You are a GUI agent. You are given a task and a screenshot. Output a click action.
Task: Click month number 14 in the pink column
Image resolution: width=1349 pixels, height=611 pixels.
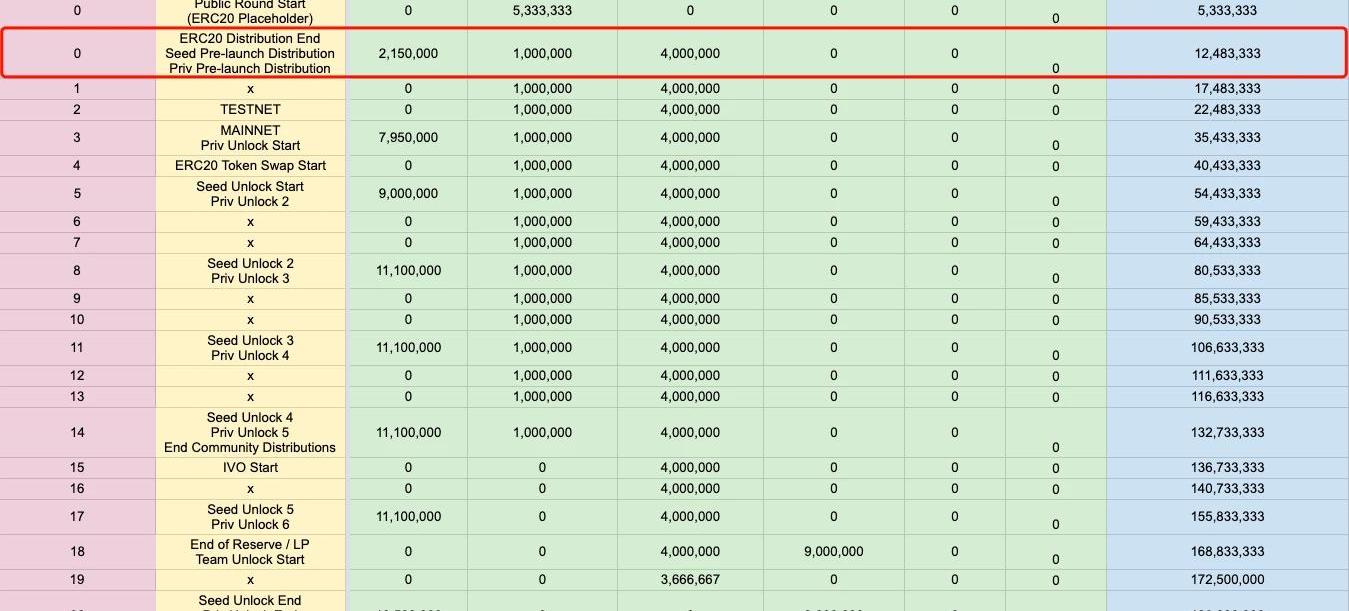[x=77, y=432]
